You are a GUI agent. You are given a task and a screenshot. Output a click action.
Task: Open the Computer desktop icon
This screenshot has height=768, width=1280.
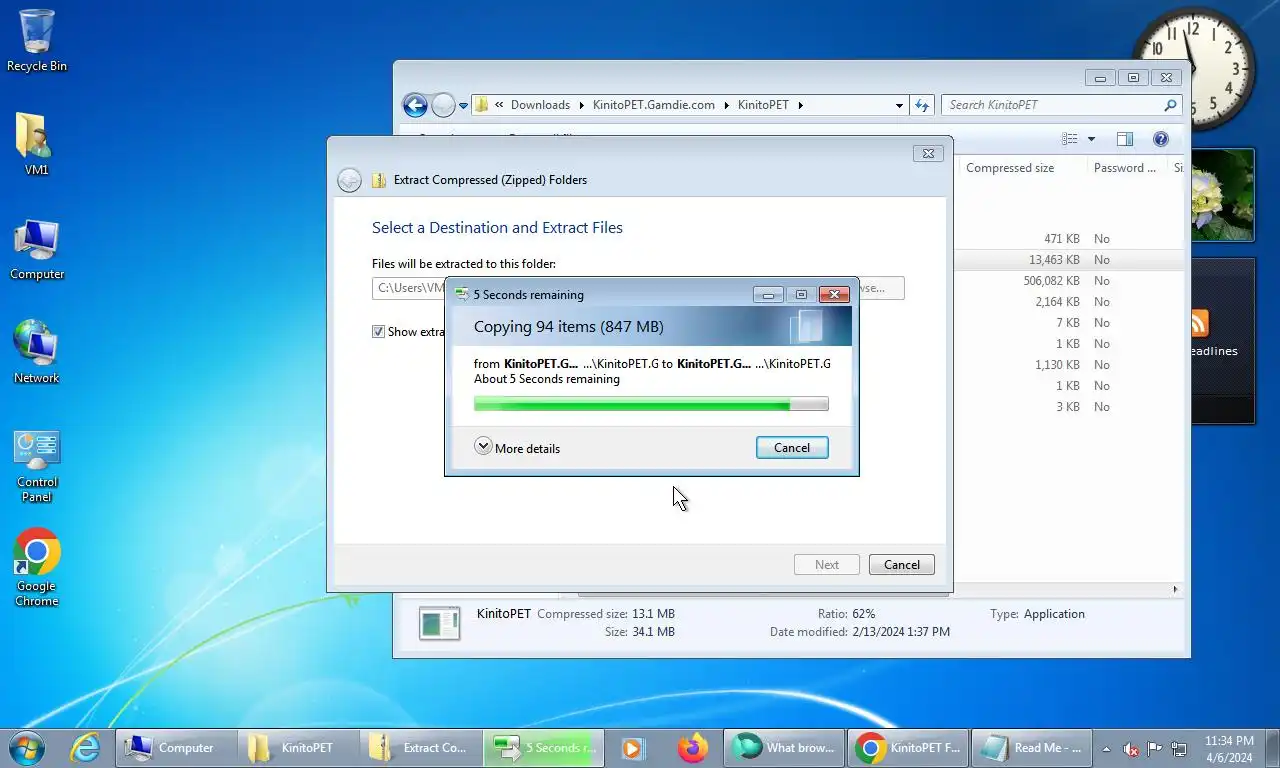click(x=37, y=250)
